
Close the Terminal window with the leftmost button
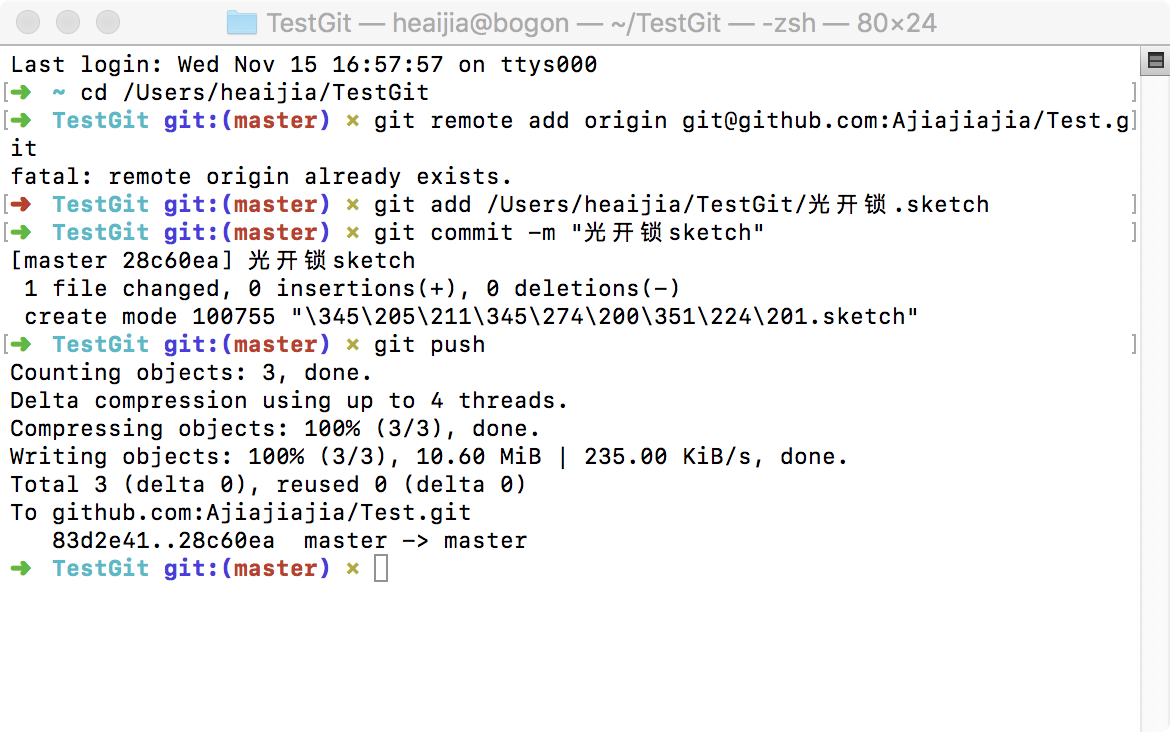pyautogui.click(x=28, y=22)
